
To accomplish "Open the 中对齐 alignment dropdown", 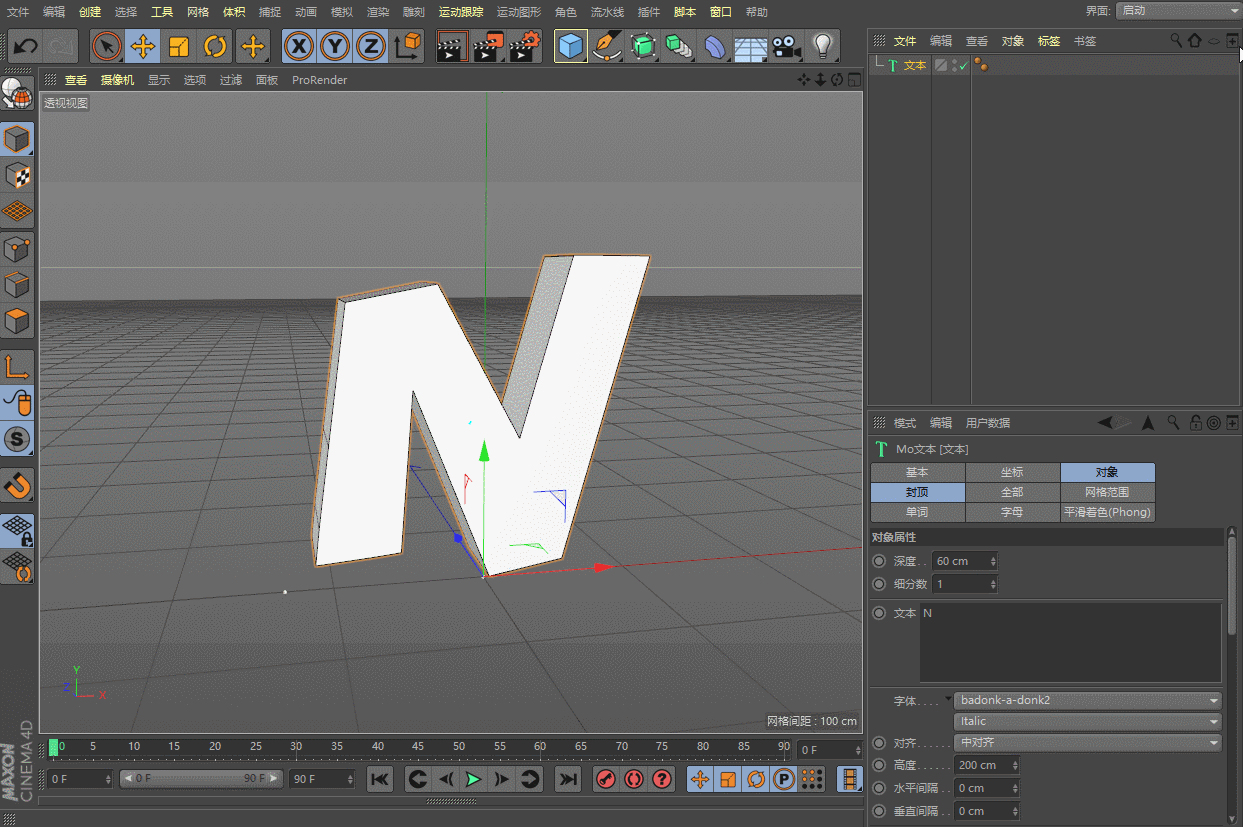I will [x=1087, y=743].
